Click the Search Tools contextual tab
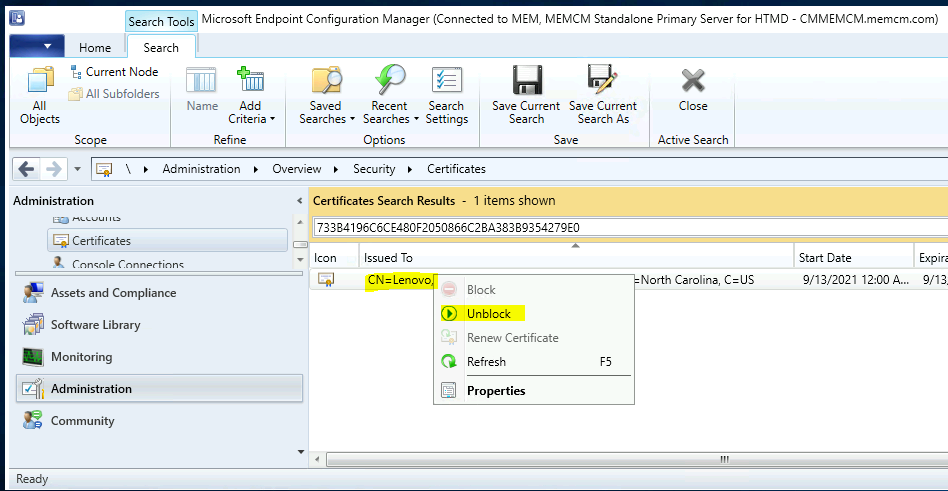The image size is (948, 491). point(161,22)
